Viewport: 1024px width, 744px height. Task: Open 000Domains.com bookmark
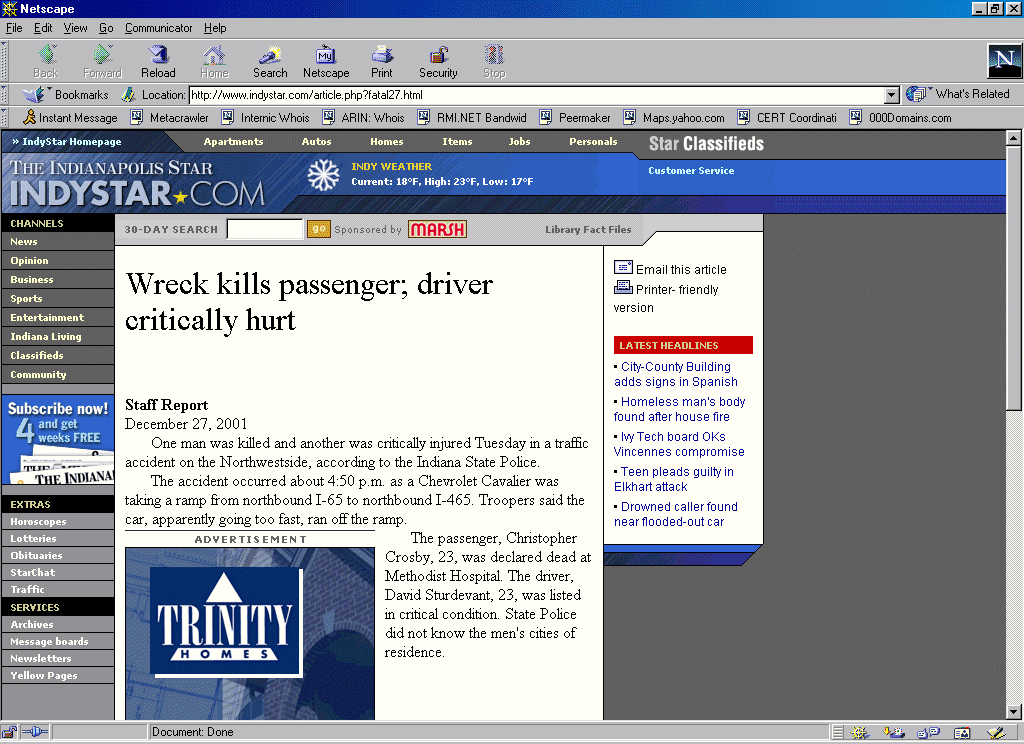tap(901, 118)
